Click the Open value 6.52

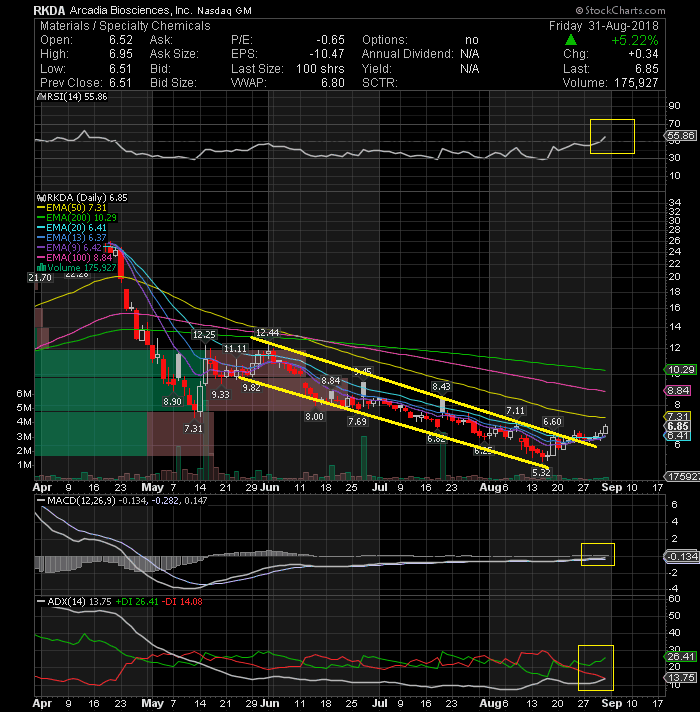pos(121,40)
